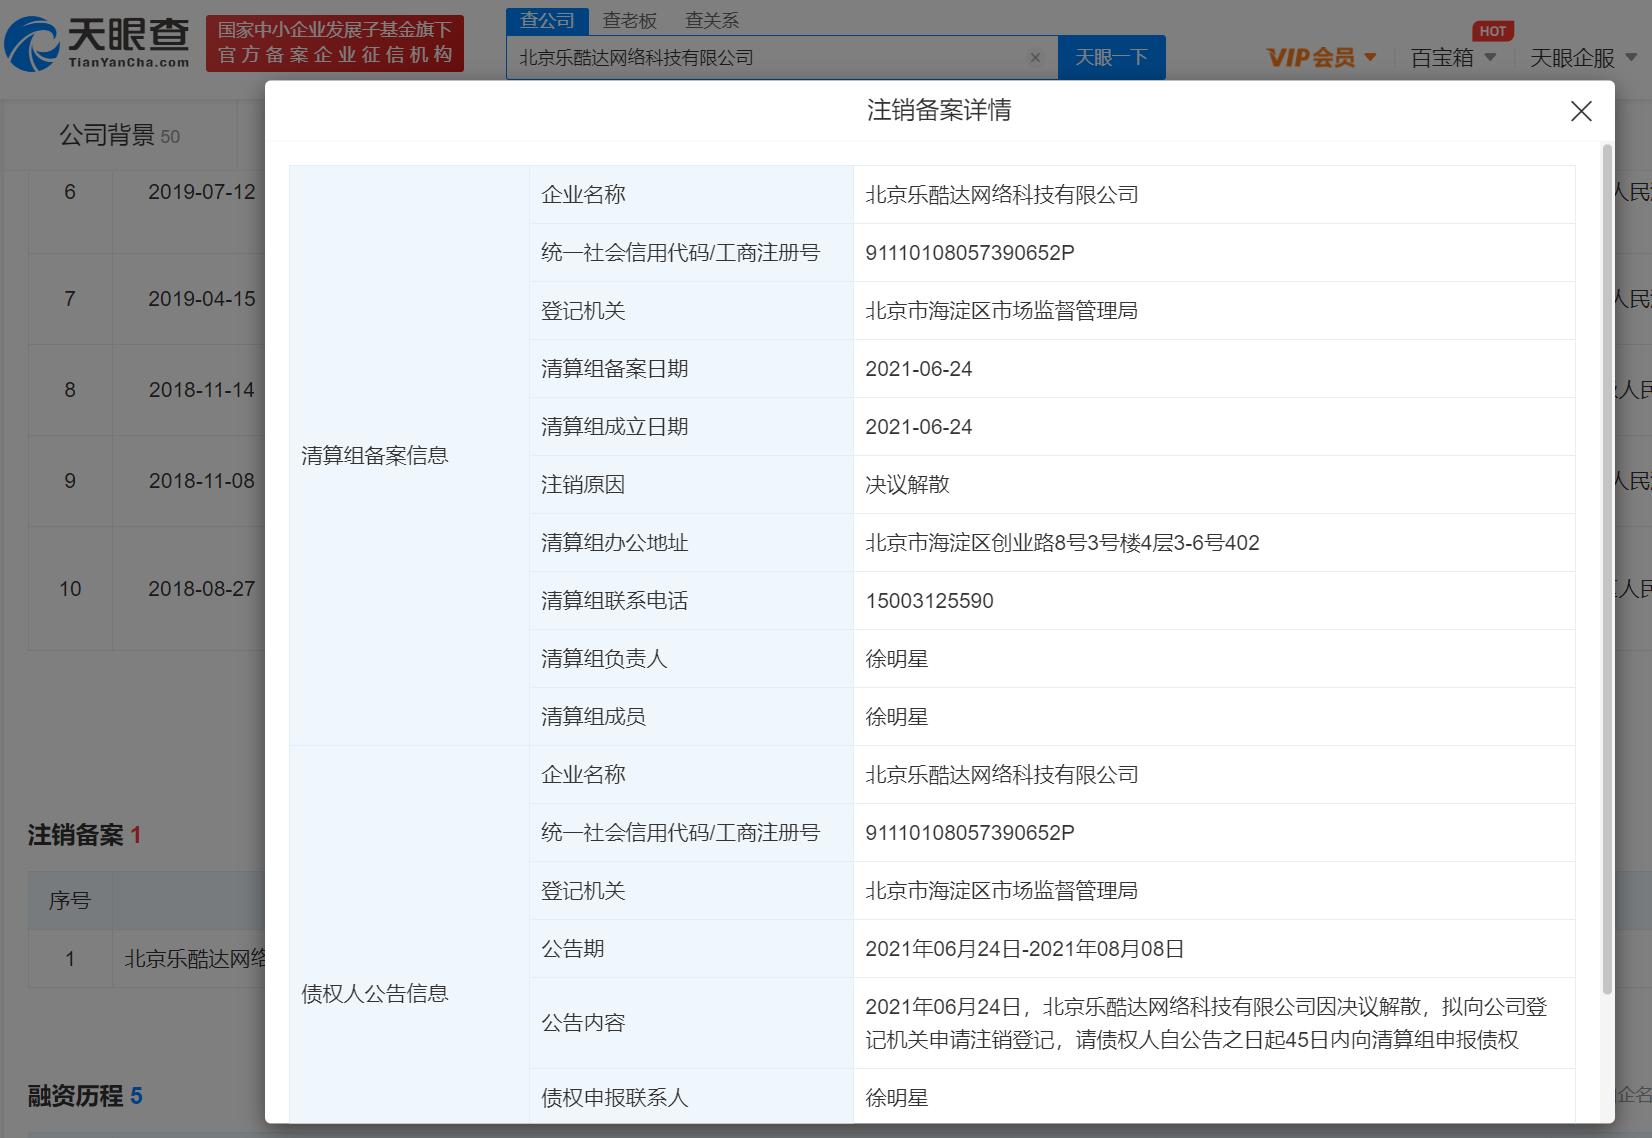Click inside the company search input field

pyautogui.click(x=770, y=57)
